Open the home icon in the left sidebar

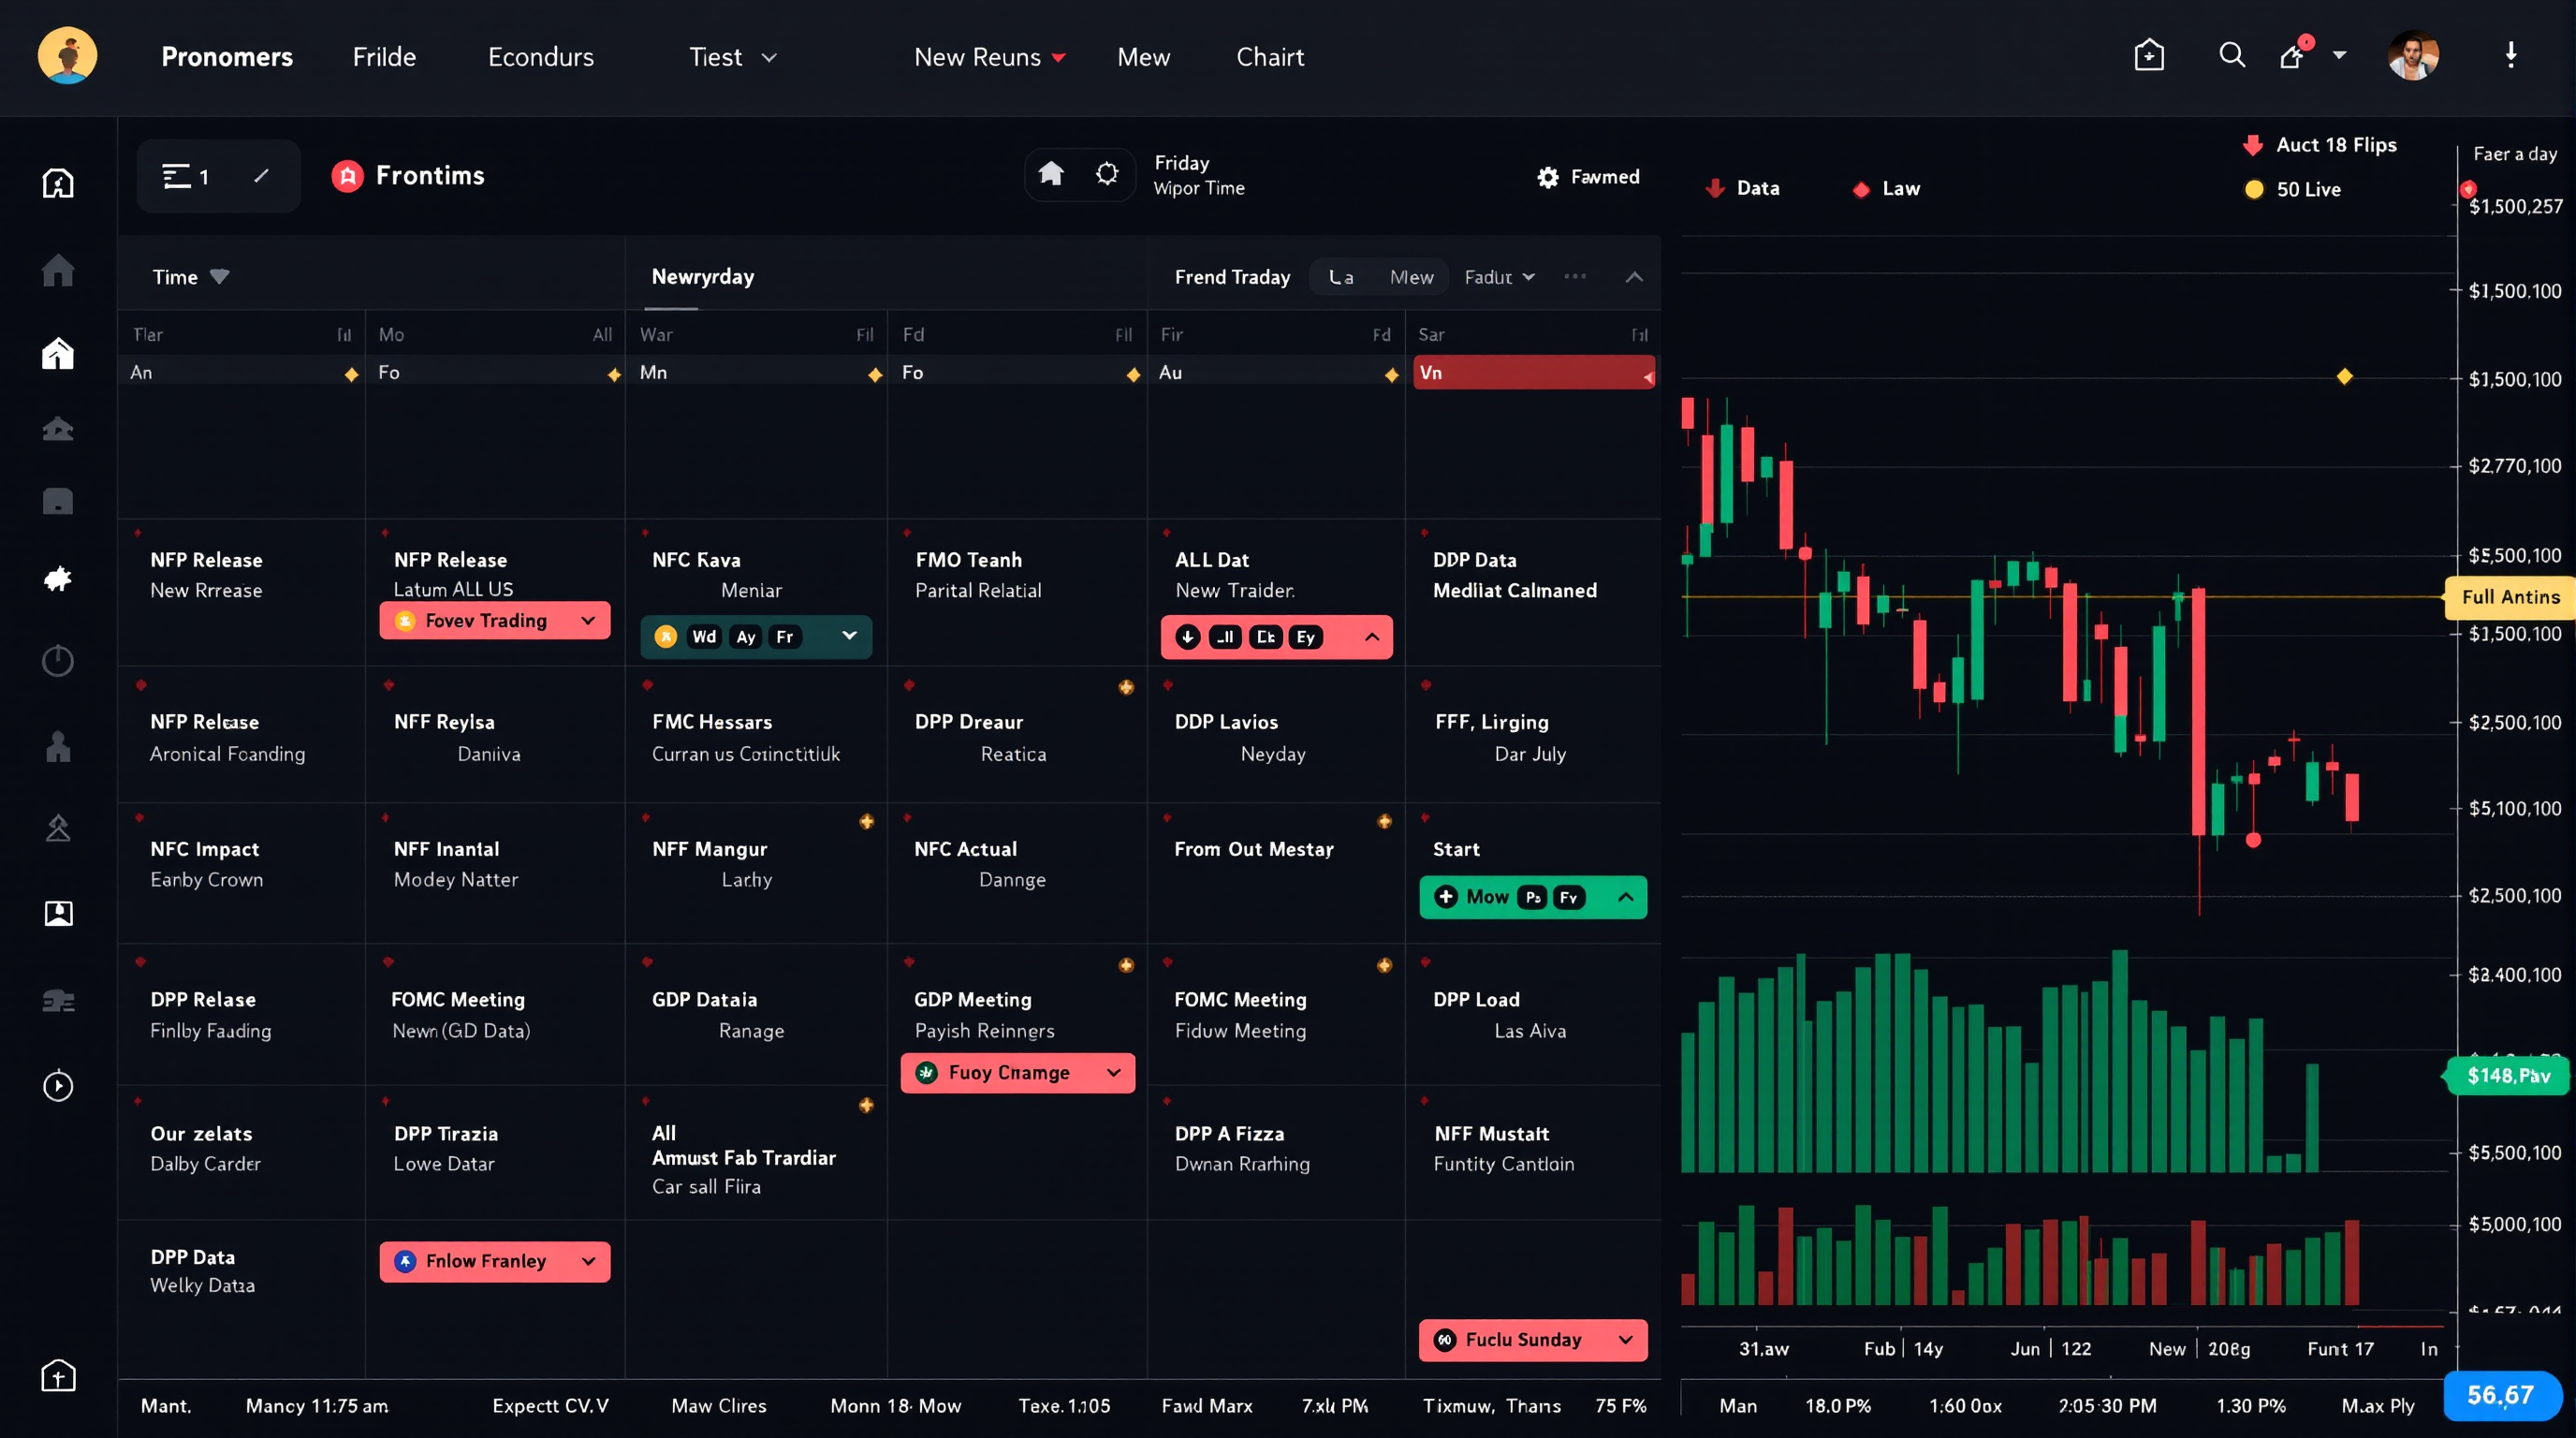click(57, 270)
